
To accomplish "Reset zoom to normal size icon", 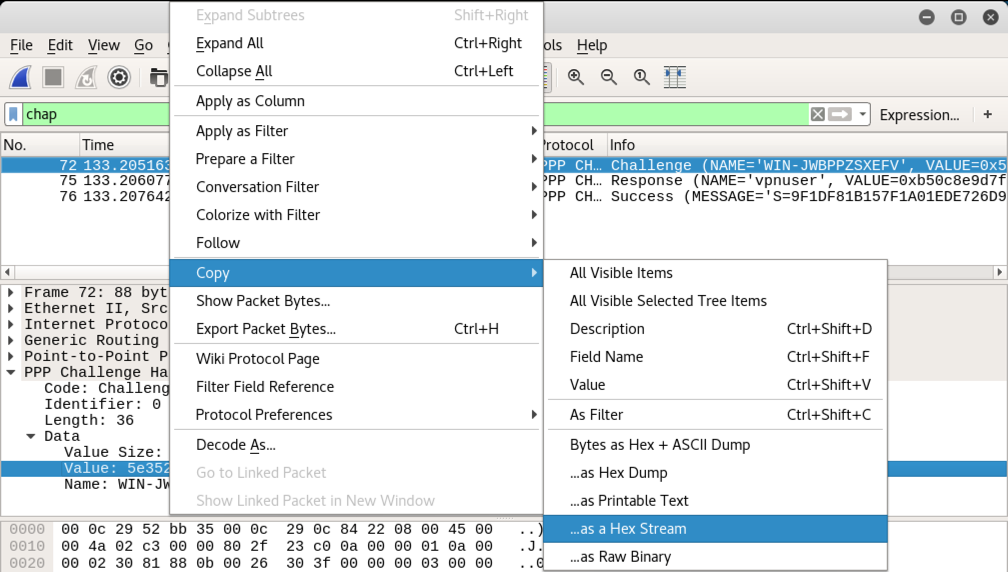I will pos(641,77).
